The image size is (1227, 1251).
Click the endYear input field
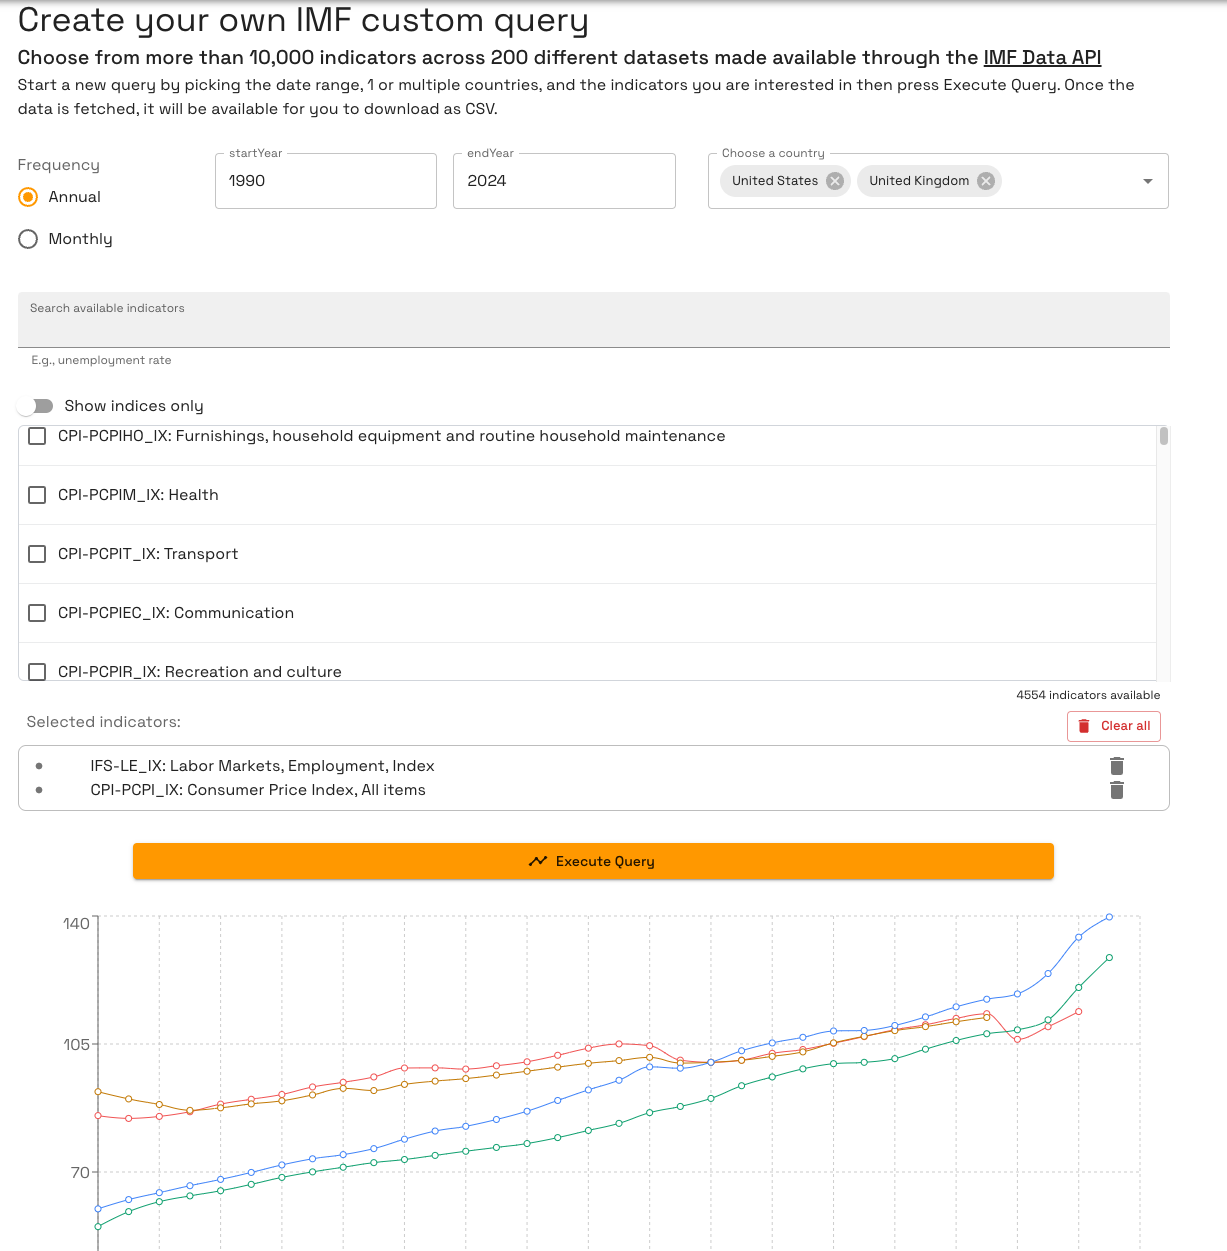tap(563, 181)
